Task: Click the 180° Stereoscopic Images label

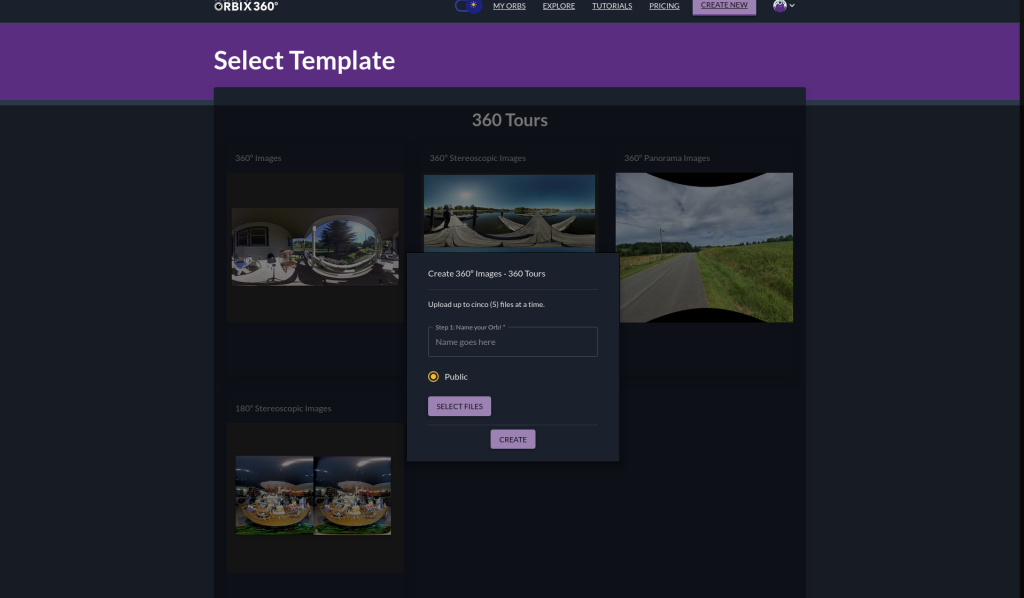Action: click(x=283, y=409)
